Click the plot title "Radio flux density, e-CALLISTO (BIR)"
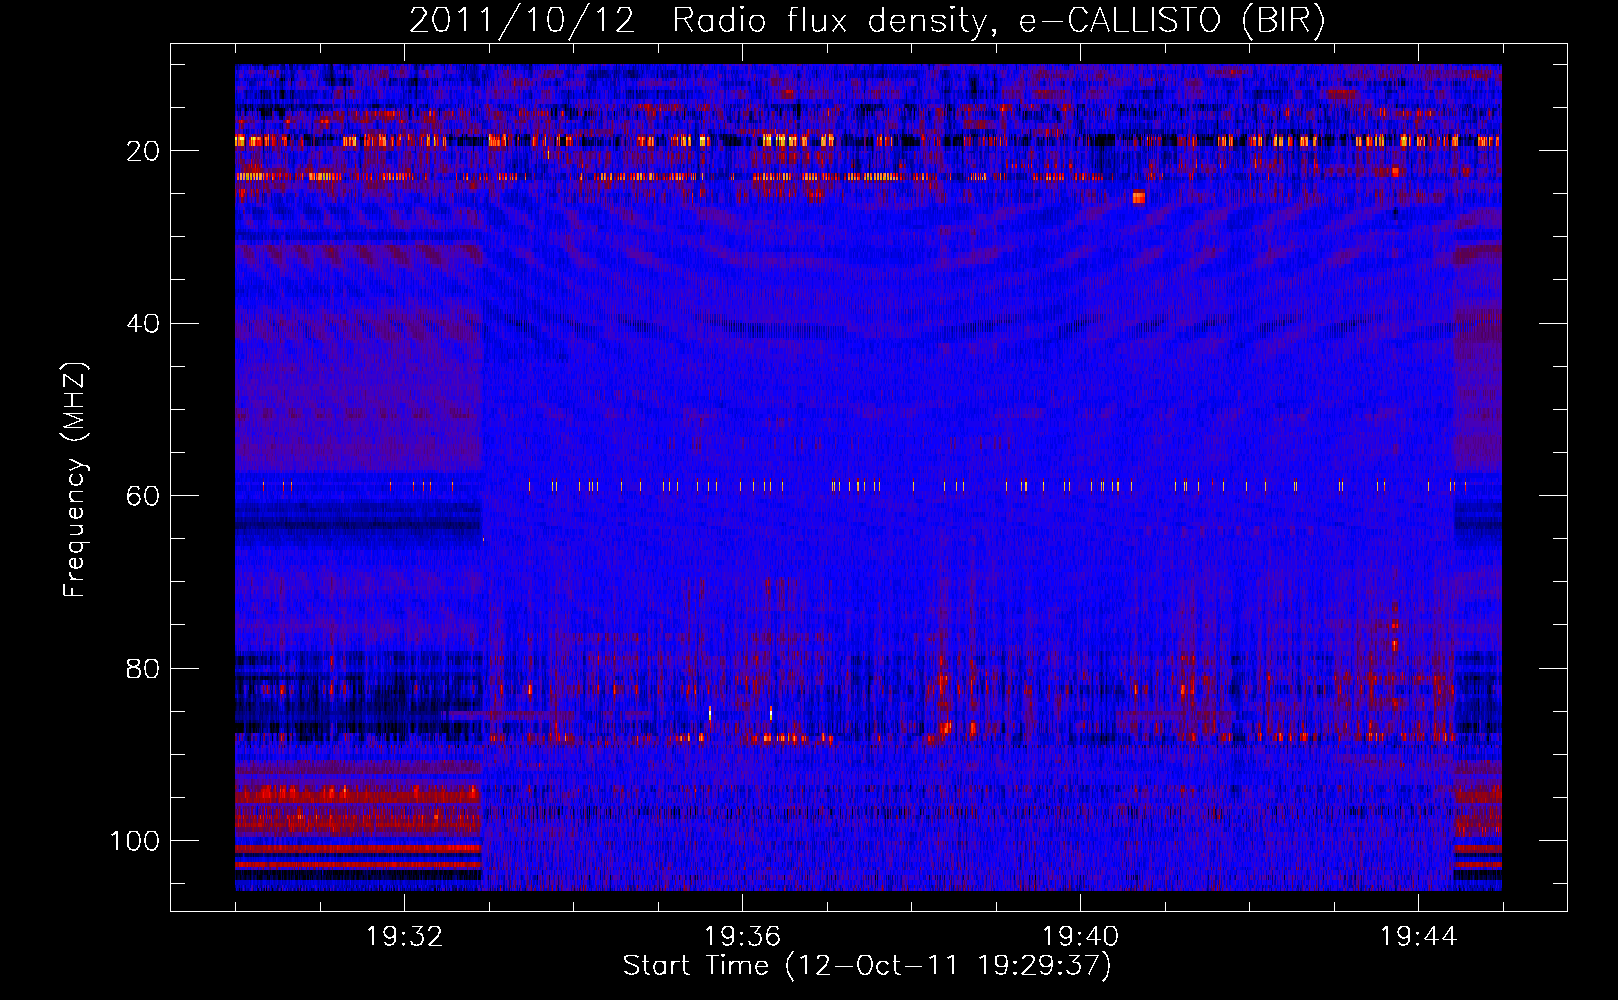Viewport: 1618px width, 1000px height. [x=998, y=21]
